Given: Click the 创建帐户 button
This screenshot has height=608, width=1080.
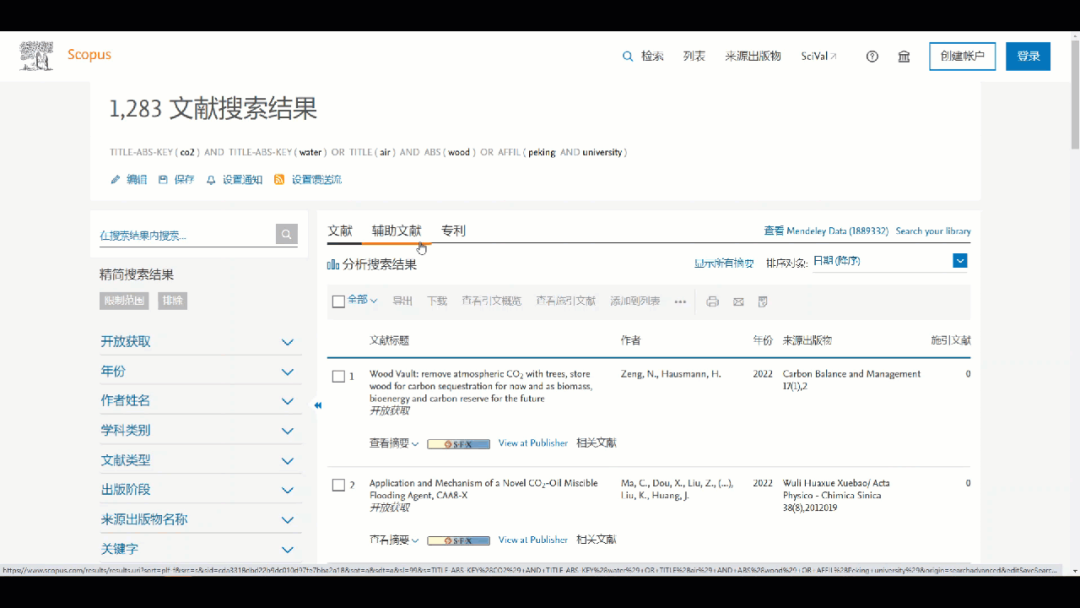Looking at the screenshot, I should point(962,56).
